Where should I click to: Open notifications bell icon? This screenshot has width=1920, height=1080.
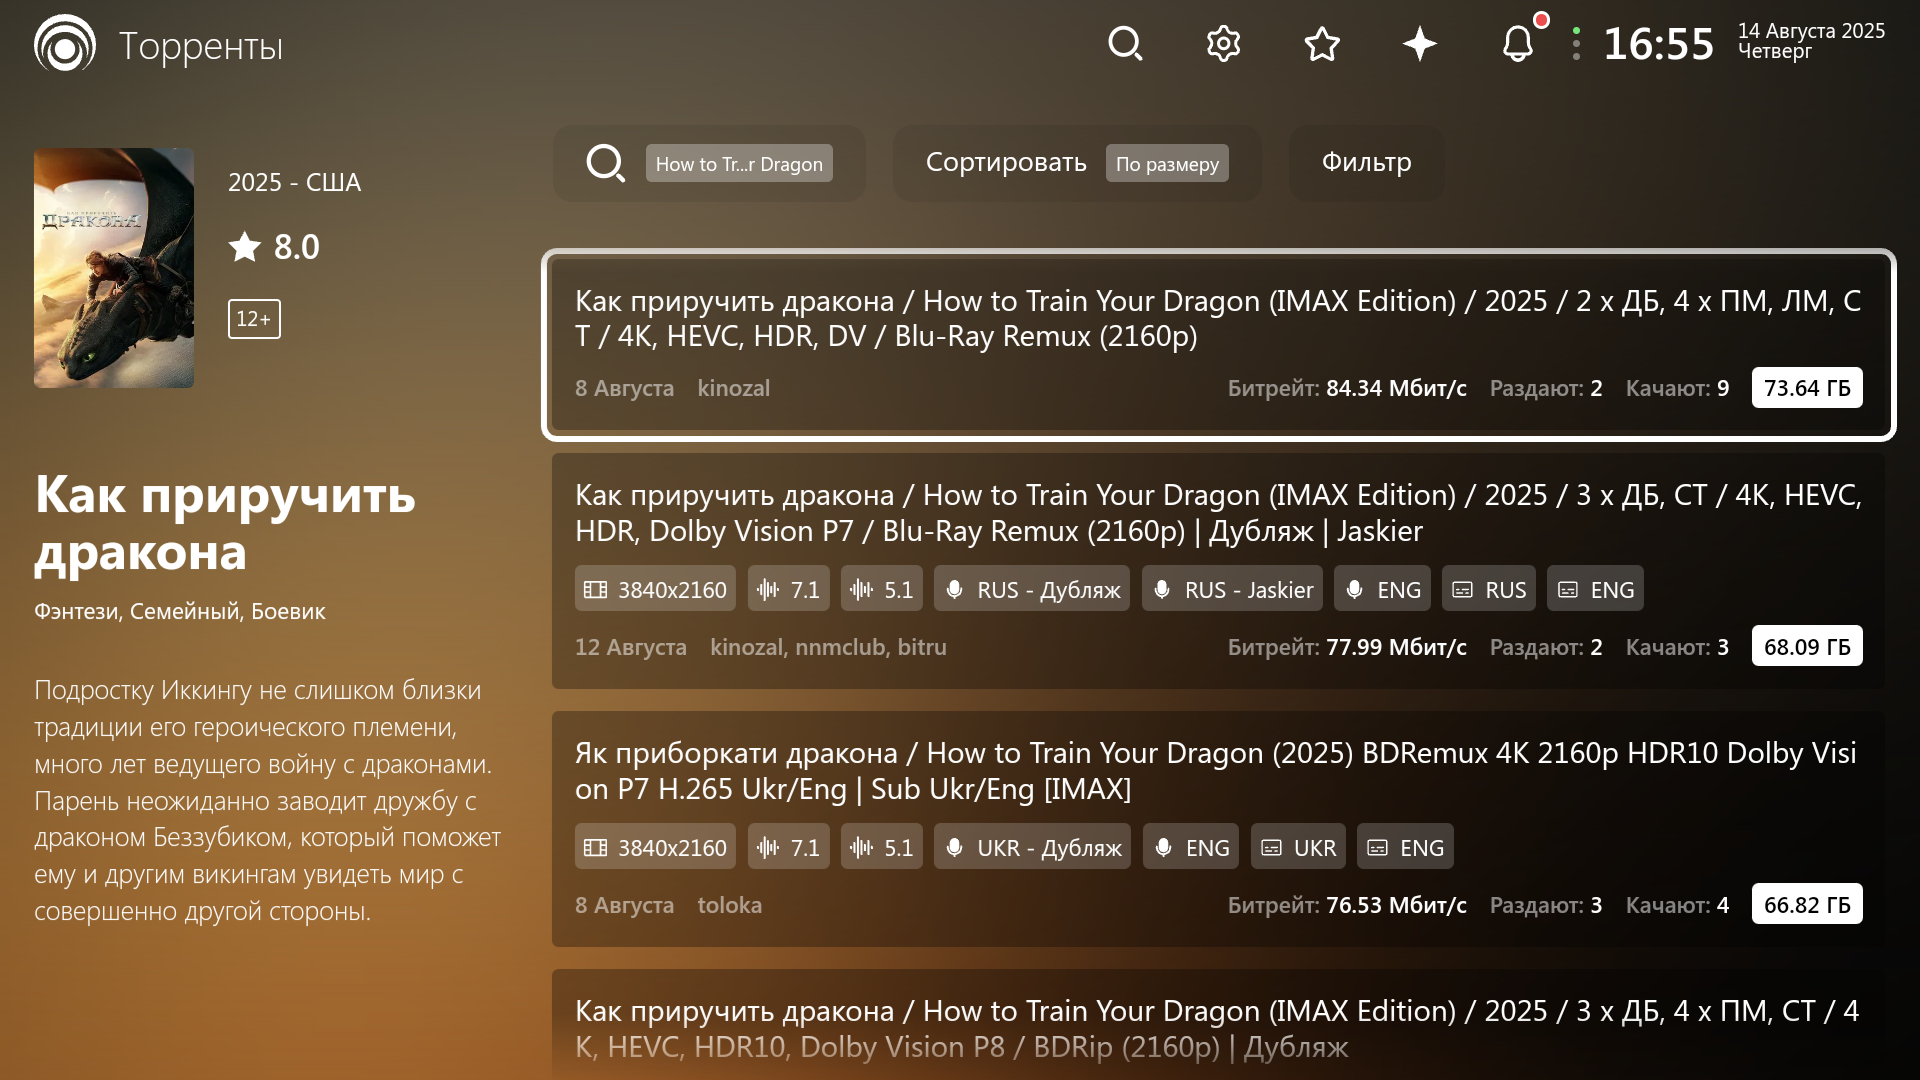coord(1518,44)
